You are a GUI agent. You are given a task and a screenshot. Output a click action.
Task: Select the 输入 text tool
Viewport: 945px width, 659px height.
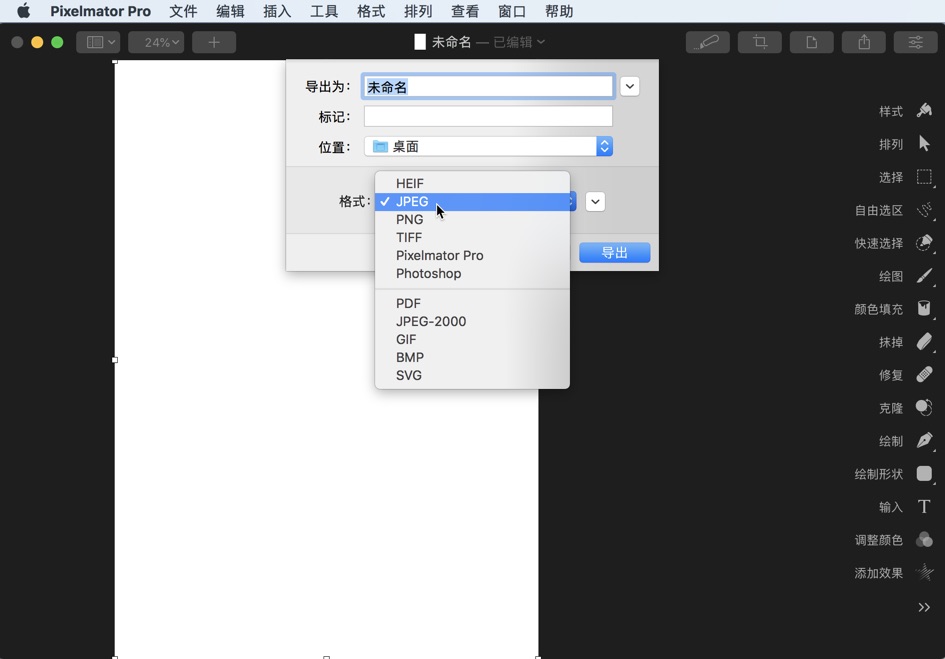(x=924, y=506)
